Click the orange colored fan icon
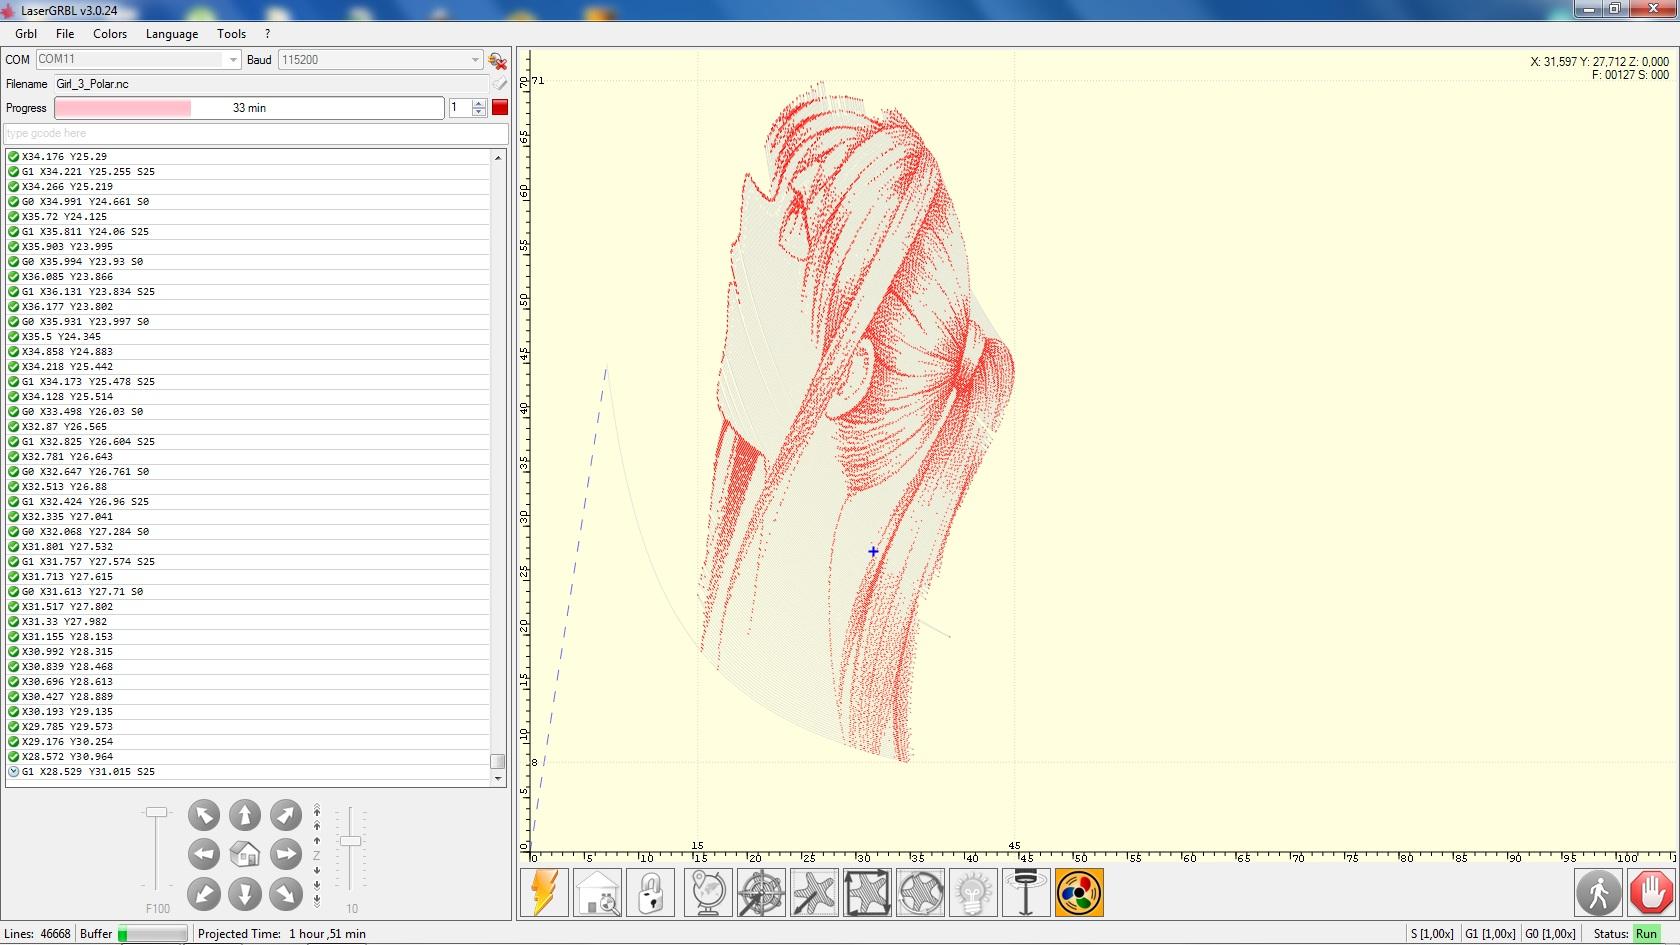This screenshot has width=1680, height=945. coord(1079,892)
